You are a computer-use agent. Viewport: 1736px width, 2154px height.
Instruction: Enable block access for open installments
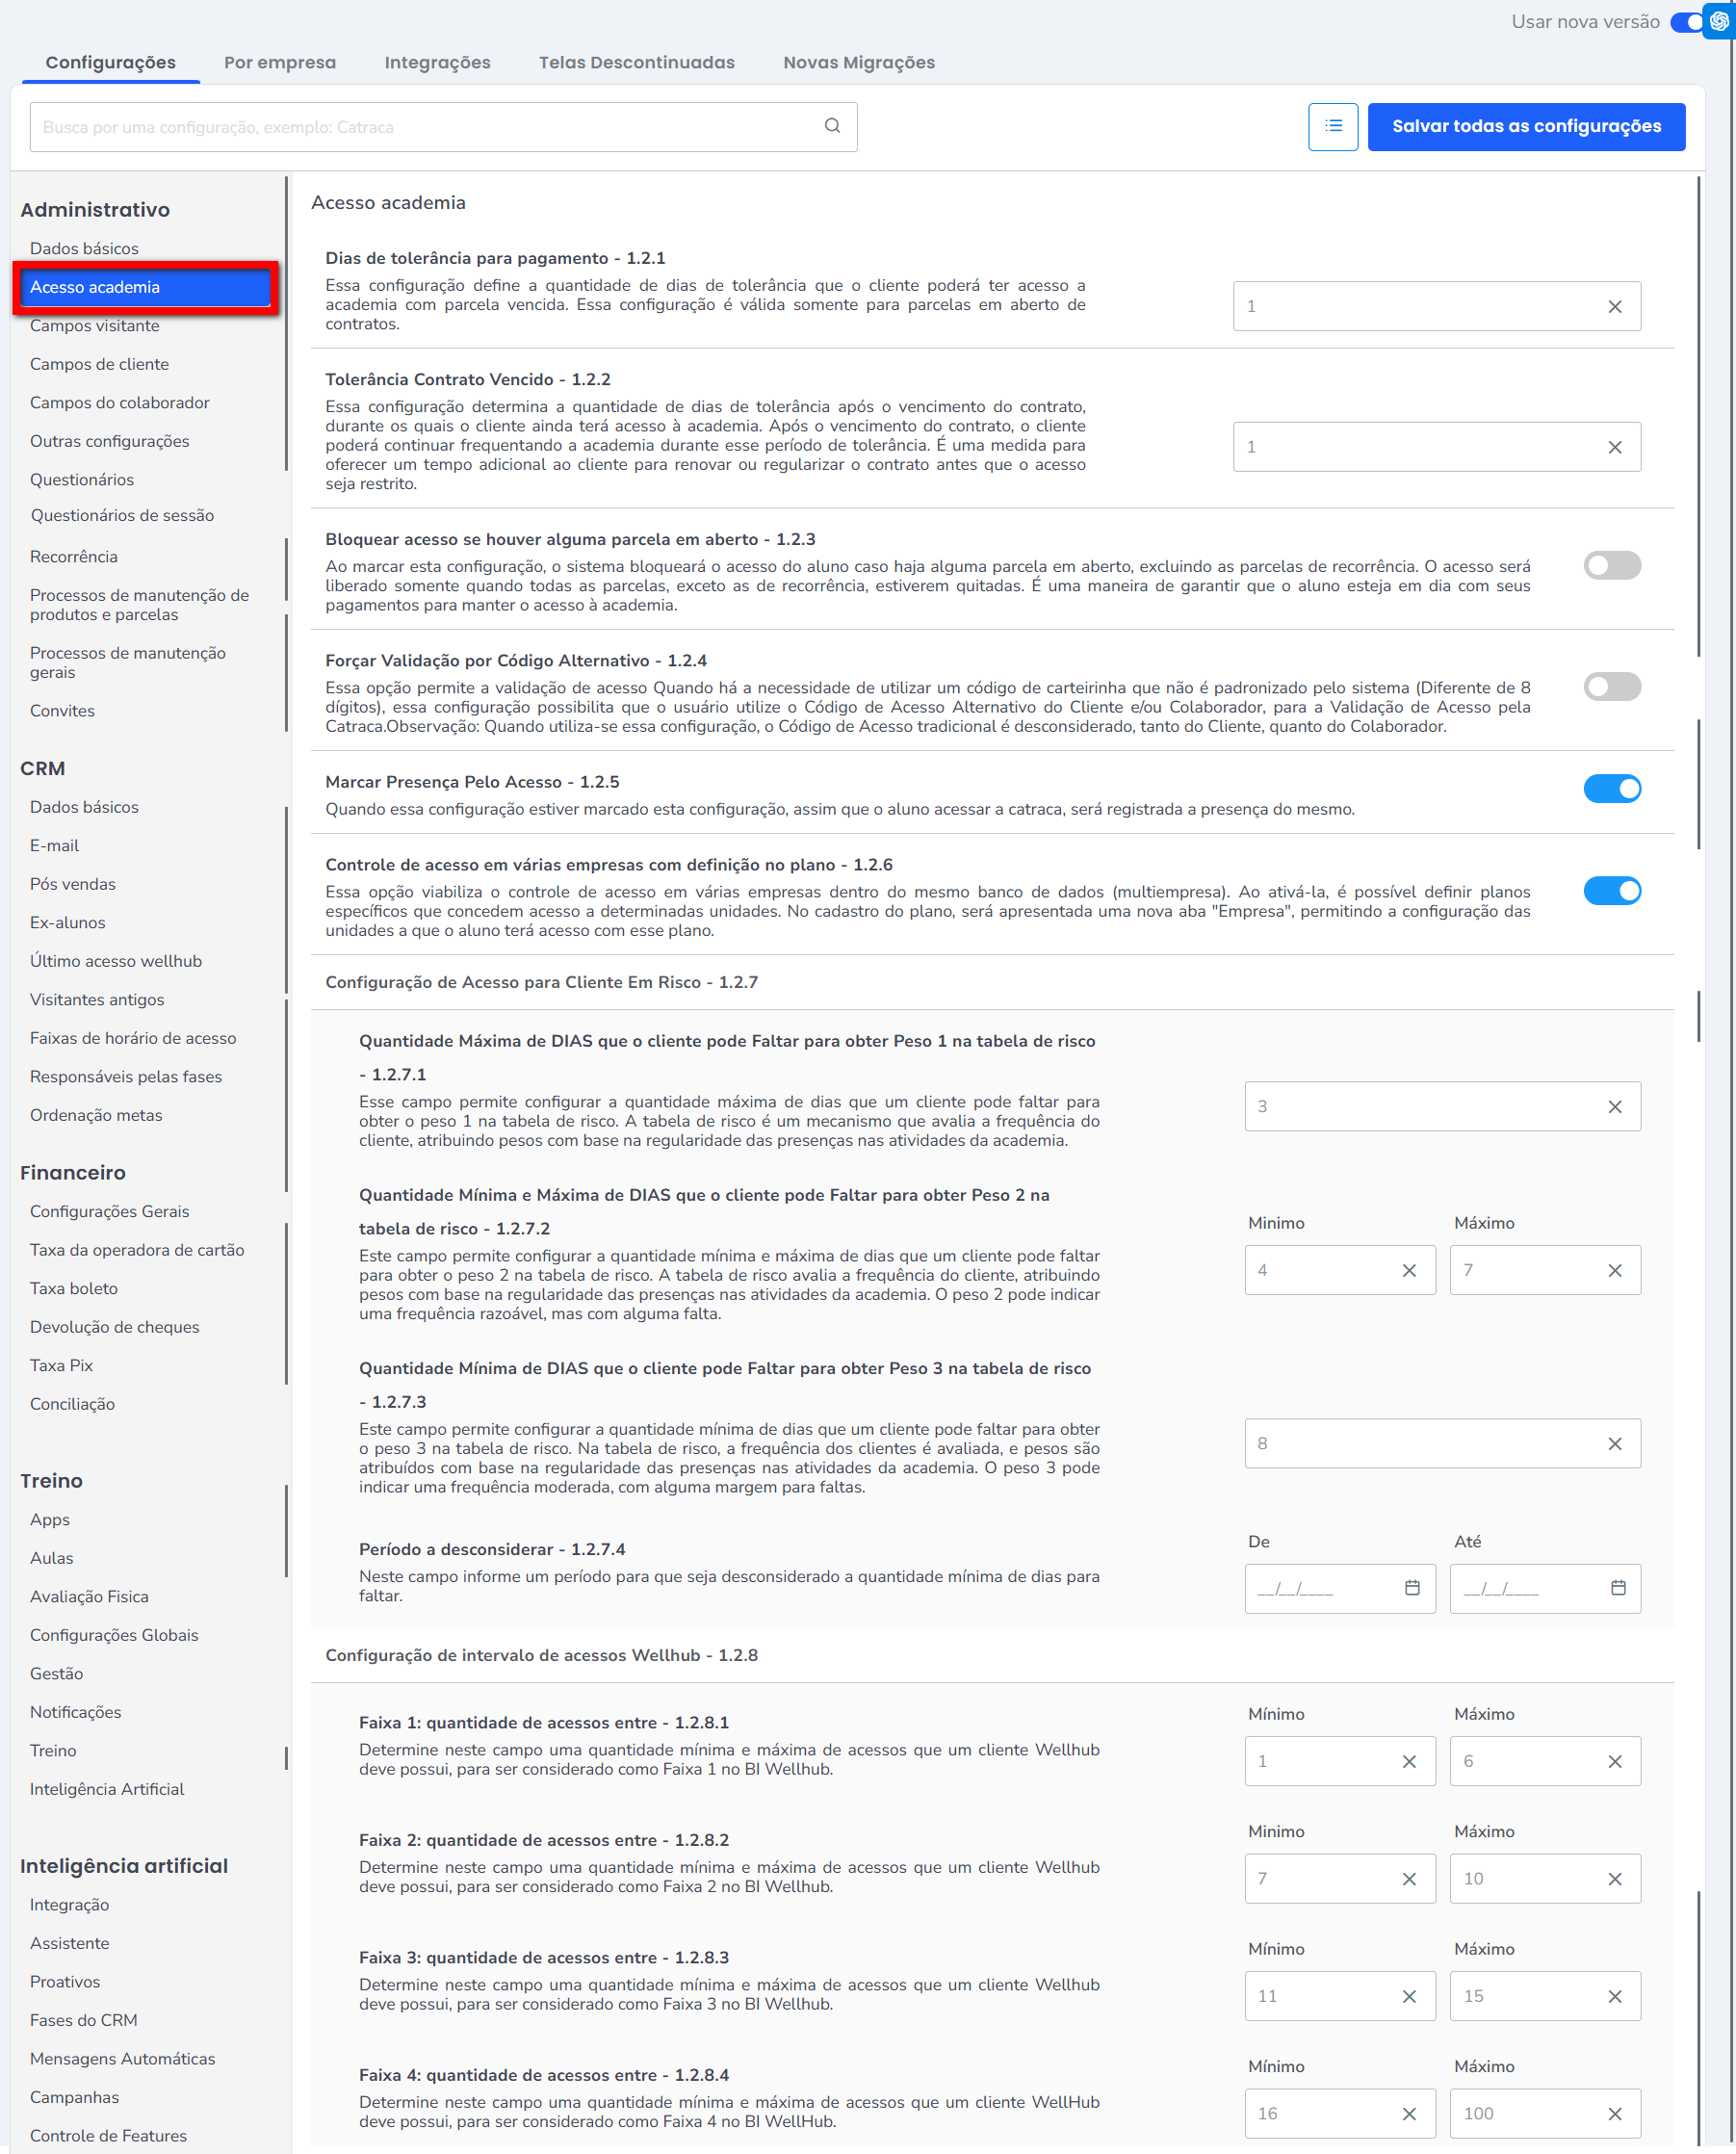1611,566
